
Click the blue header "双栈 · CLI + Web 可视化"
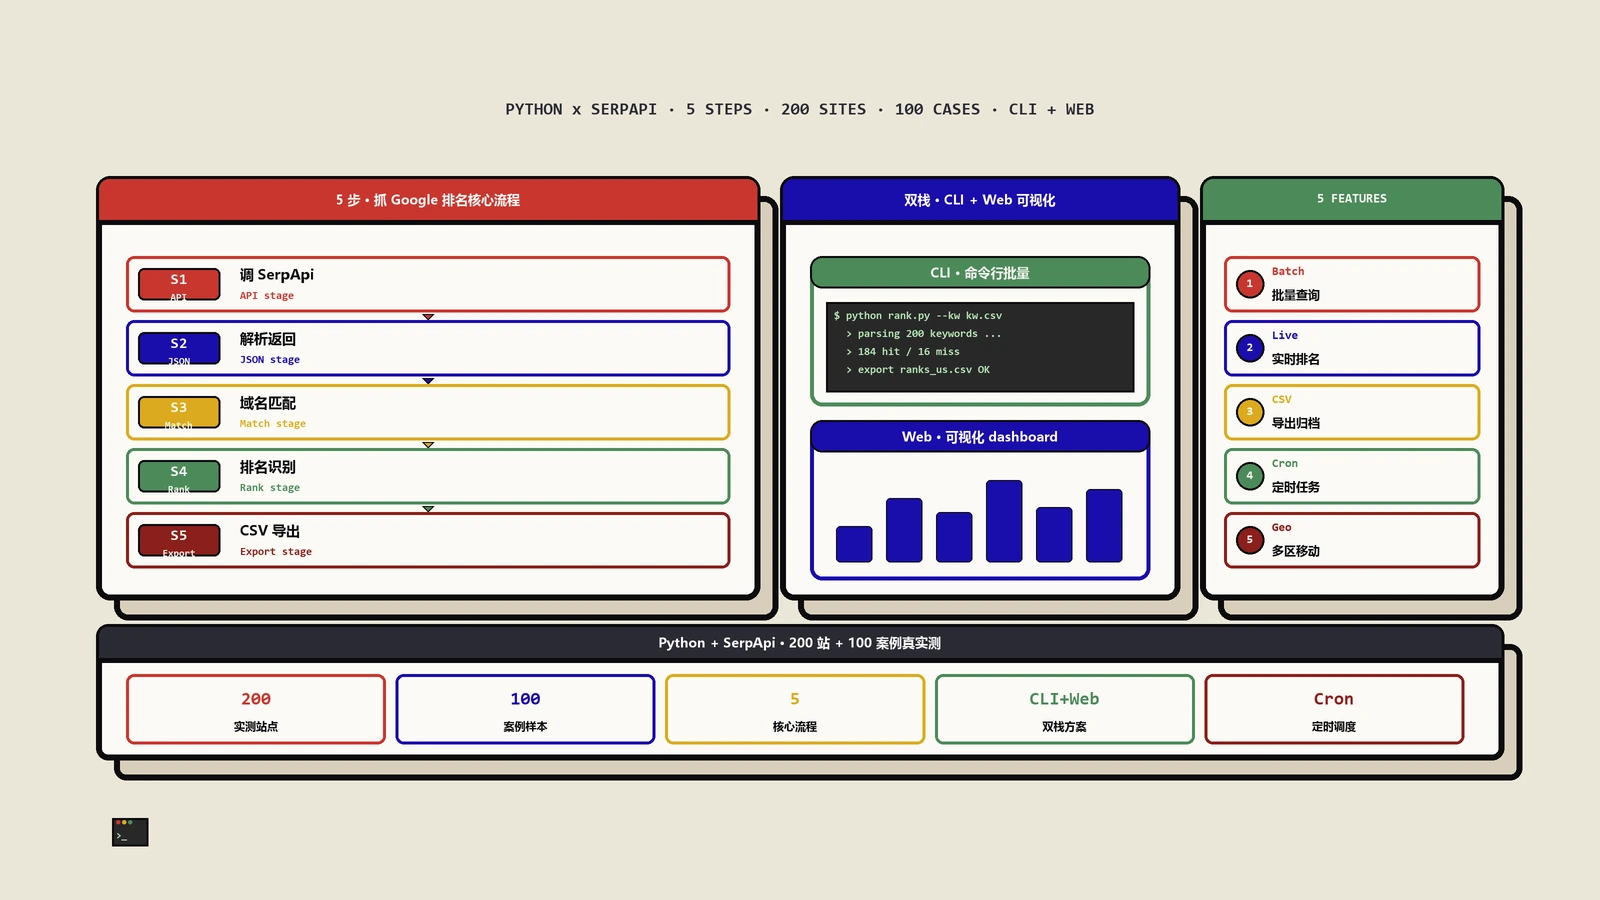tap(980, 200)
